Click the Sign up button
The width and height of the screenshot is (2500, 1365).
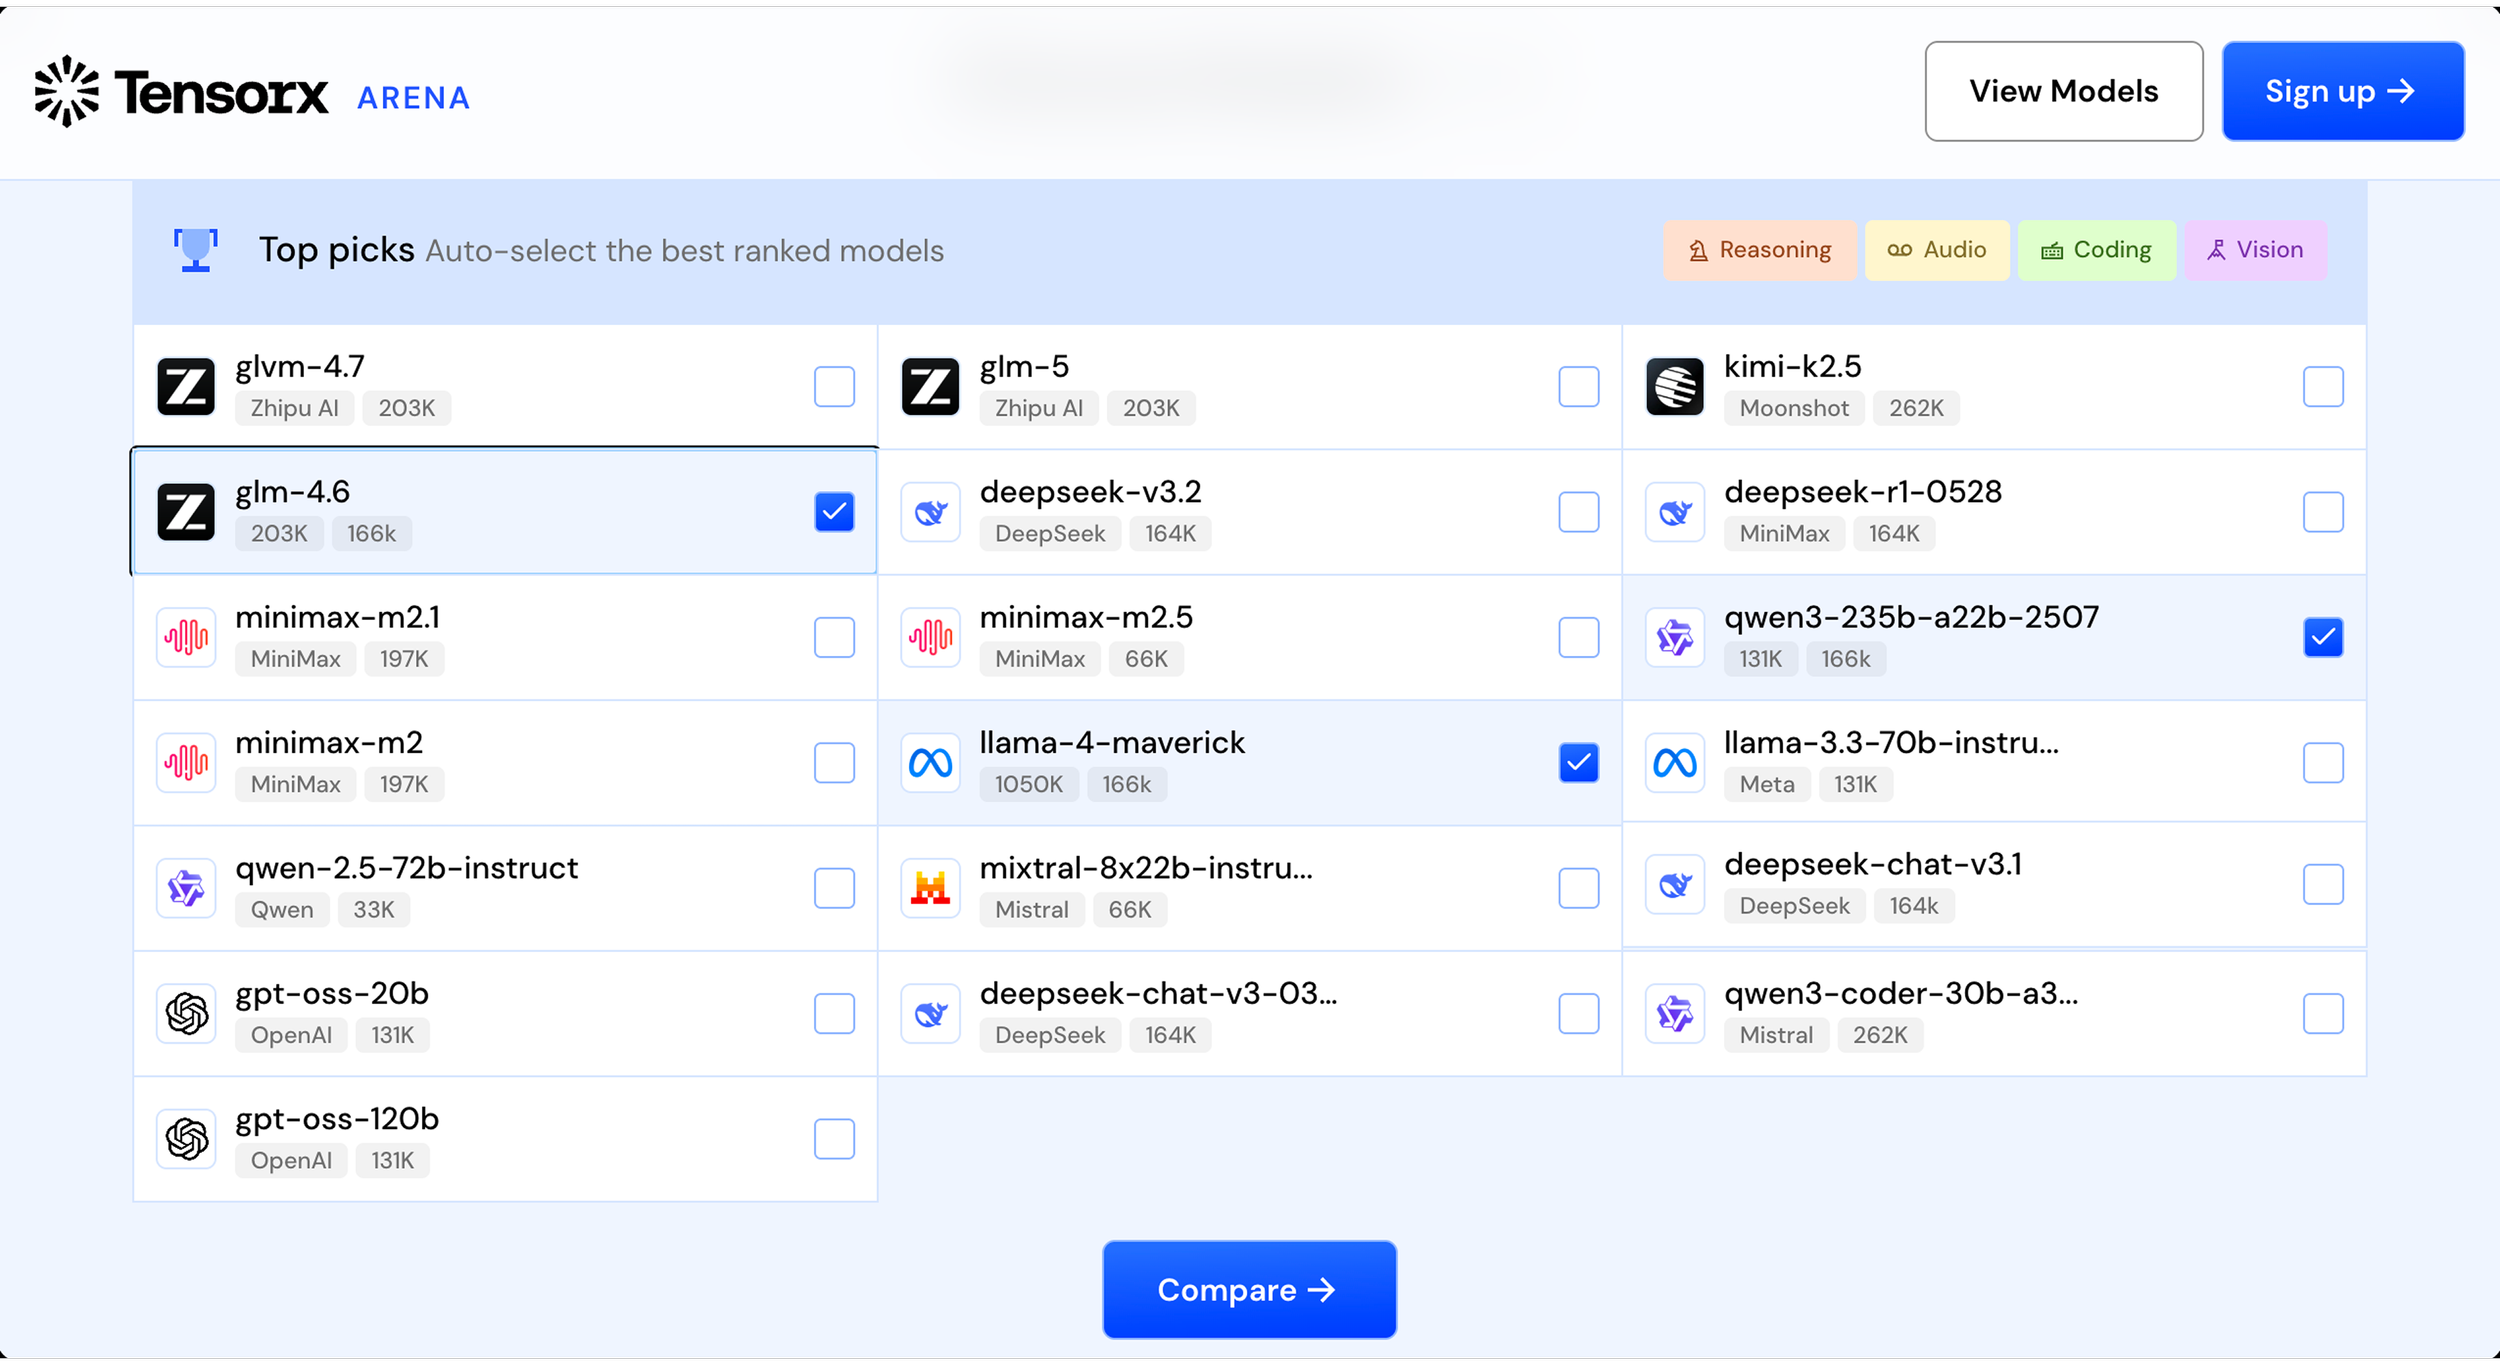pos(2343,91)
